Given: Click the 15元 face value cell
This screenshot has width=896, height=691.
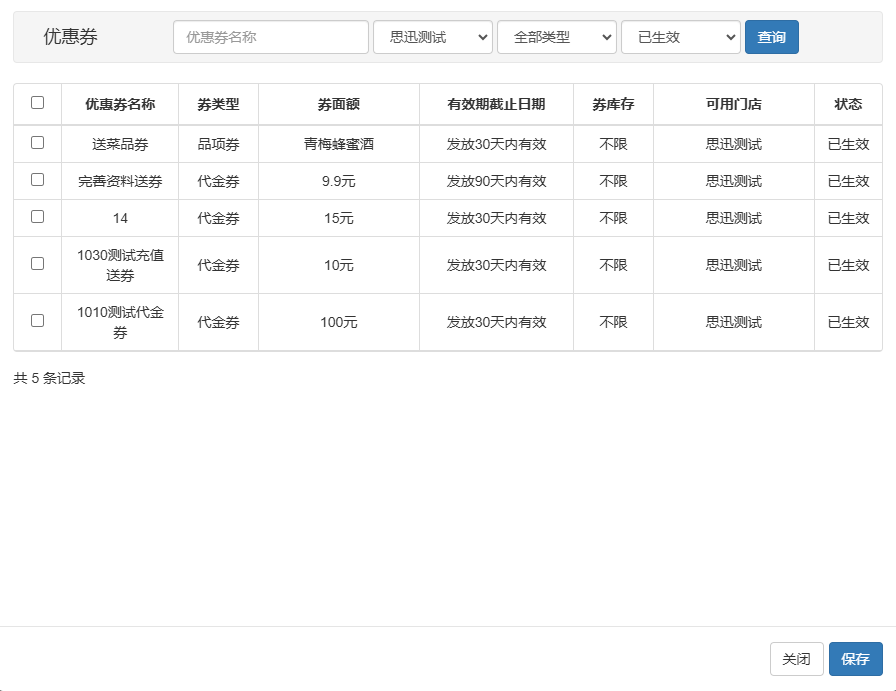Looking at the screenshot, I should [x=339, y=218].
